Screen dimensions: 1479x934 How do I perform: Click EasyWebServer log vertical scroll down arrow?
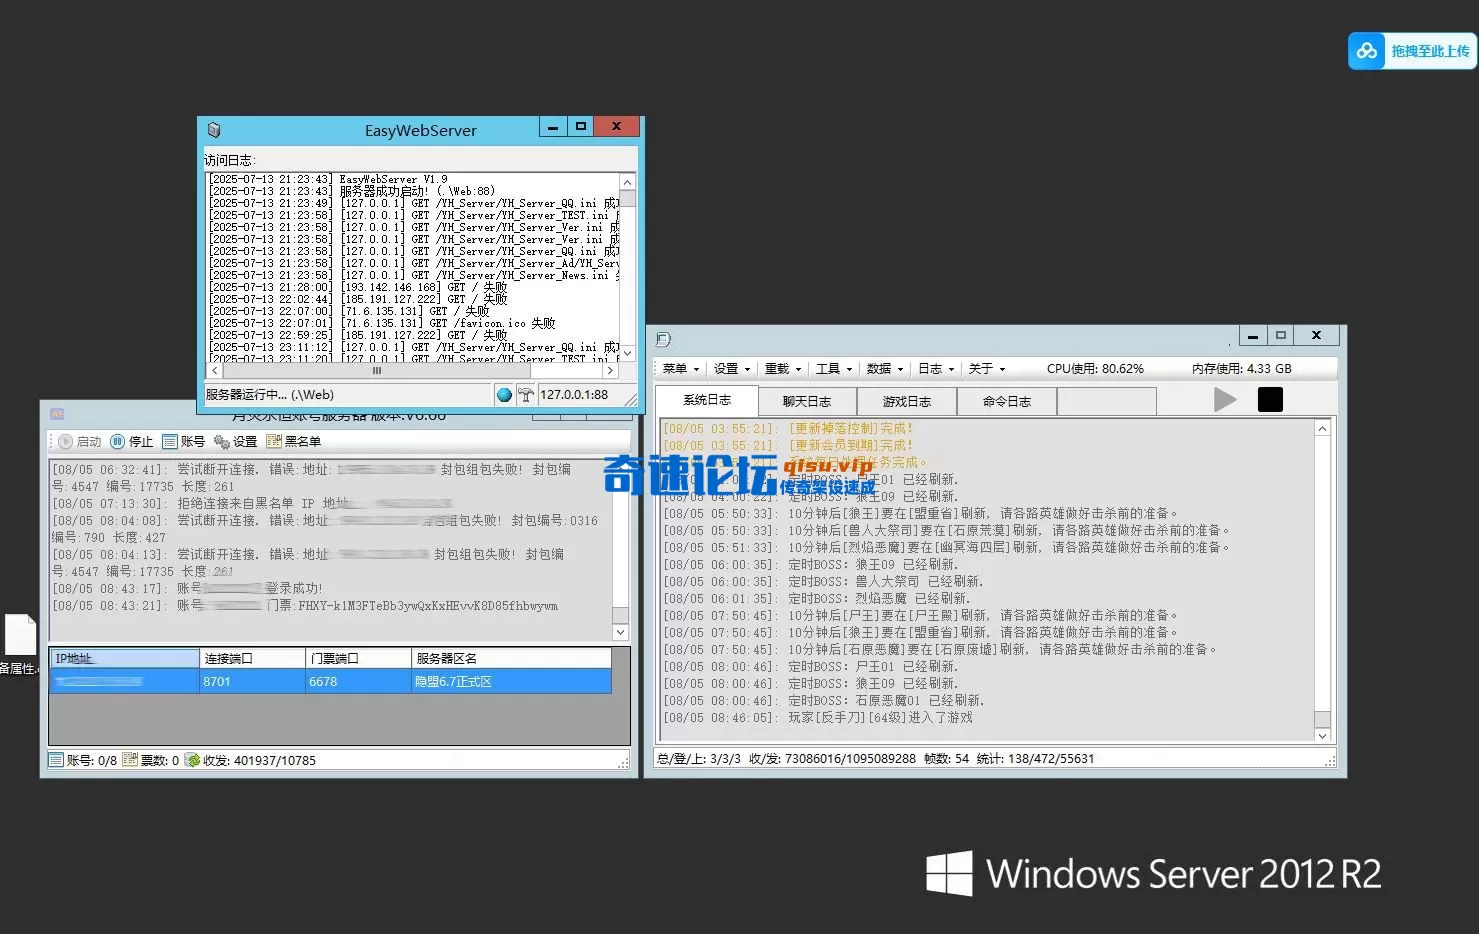pyautogui.click(x=628, y=353)
